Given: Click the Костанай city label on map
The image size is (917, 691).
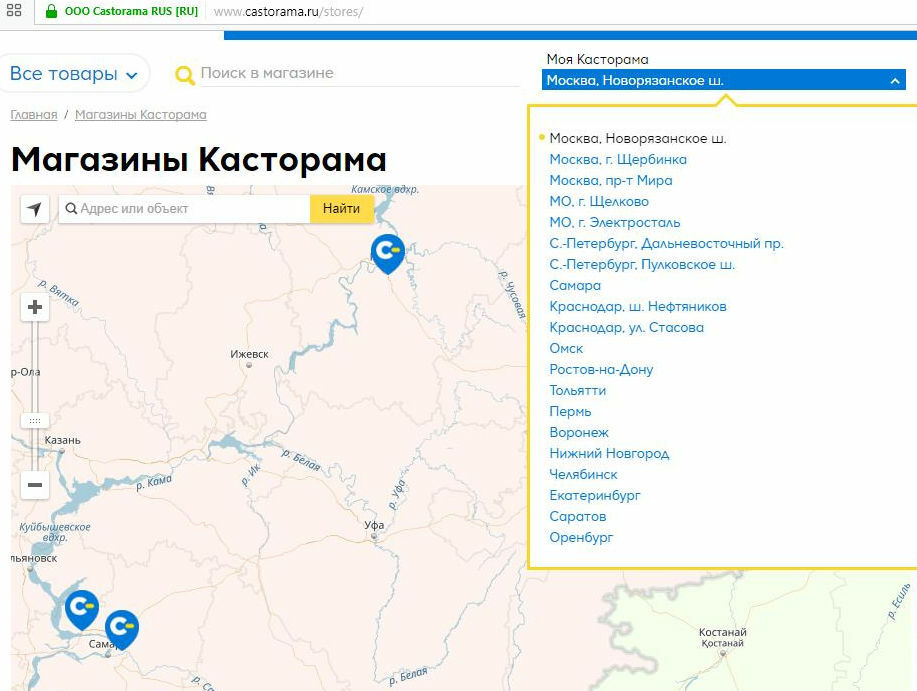Looking at the screenshot, I should [x=723, y=633].
